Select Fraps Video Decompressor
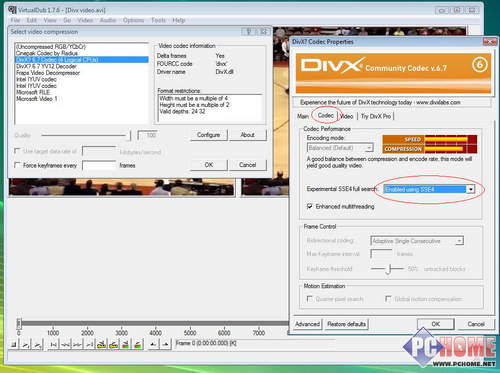The height and width of the screenshot is (373, 500). 82,73
